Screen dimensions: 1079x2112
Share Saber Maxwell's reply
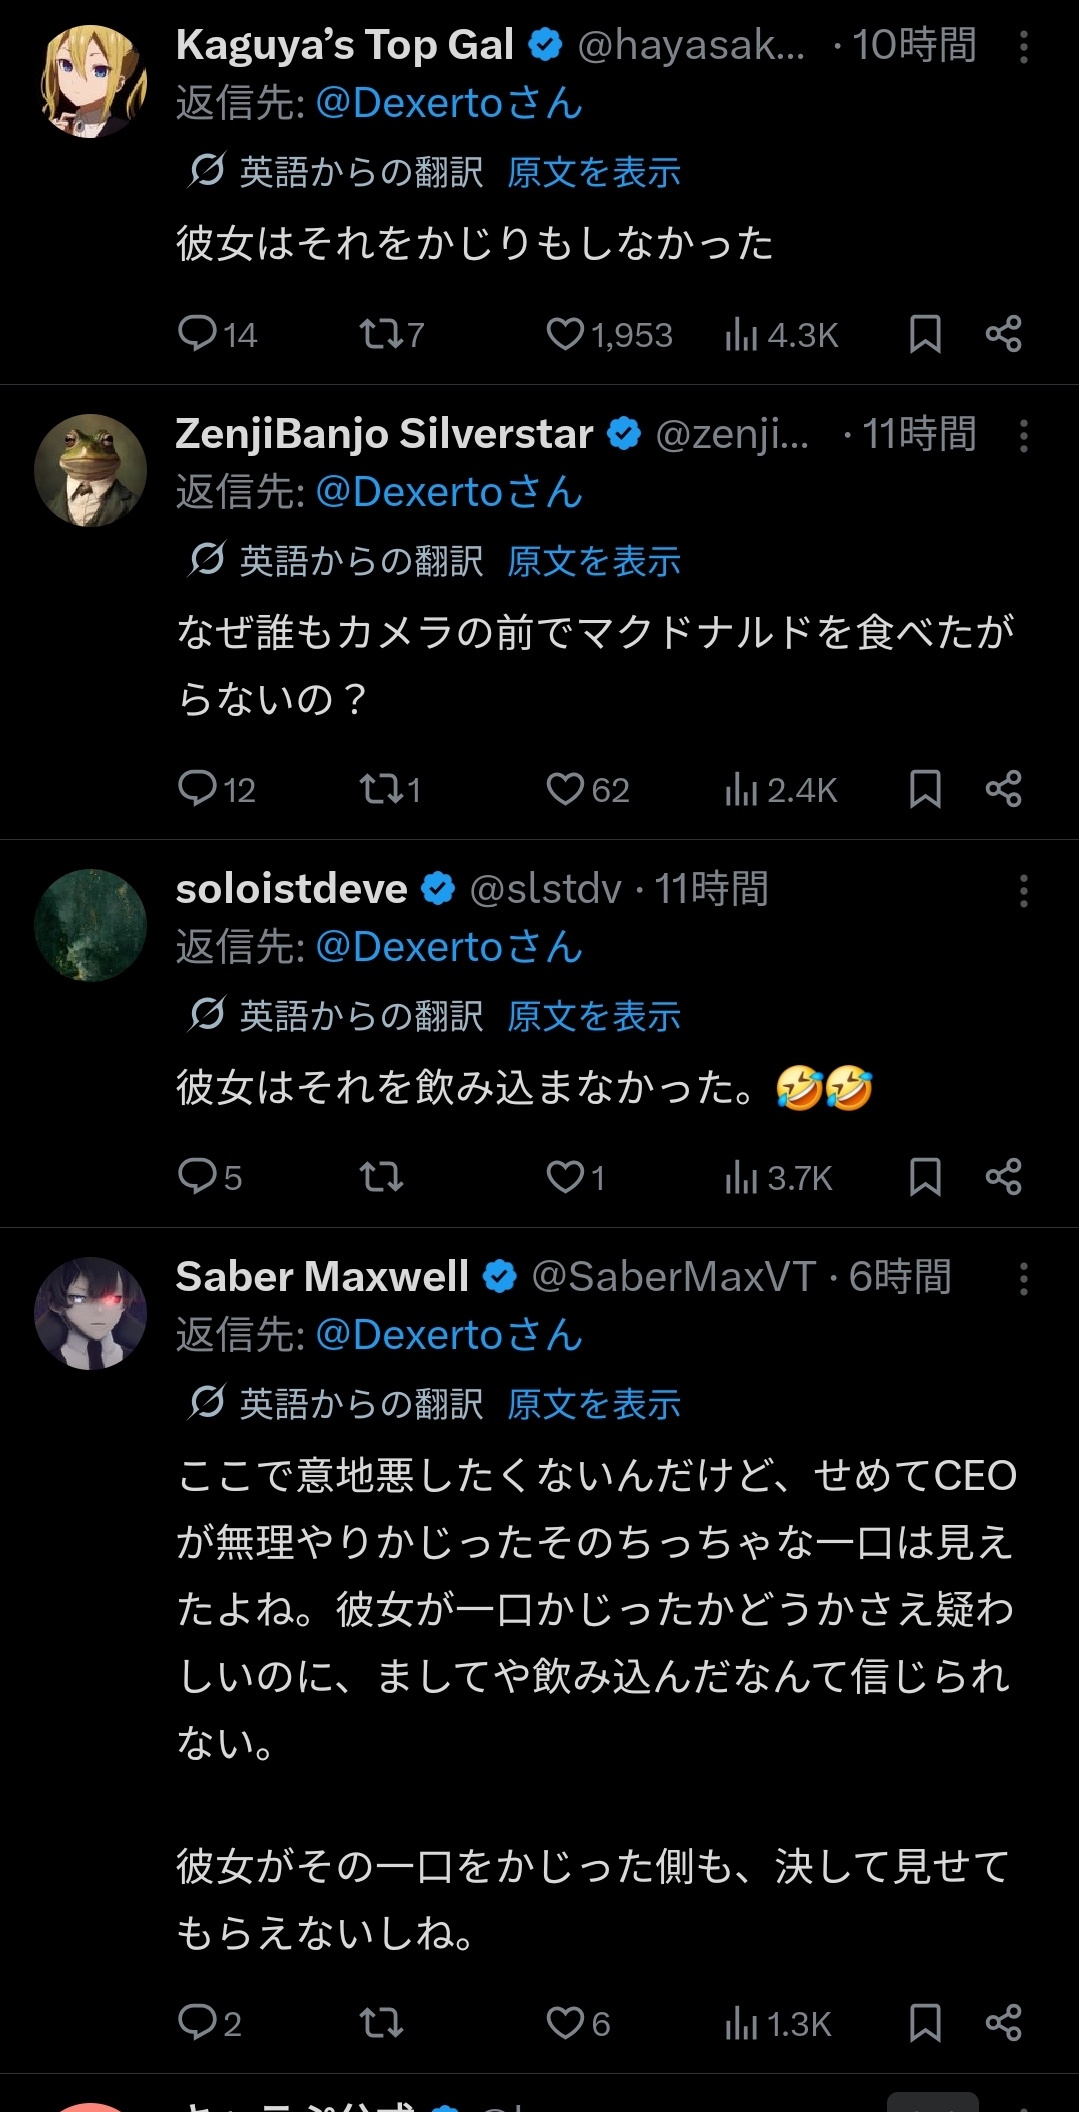tap(1003, 2023)
